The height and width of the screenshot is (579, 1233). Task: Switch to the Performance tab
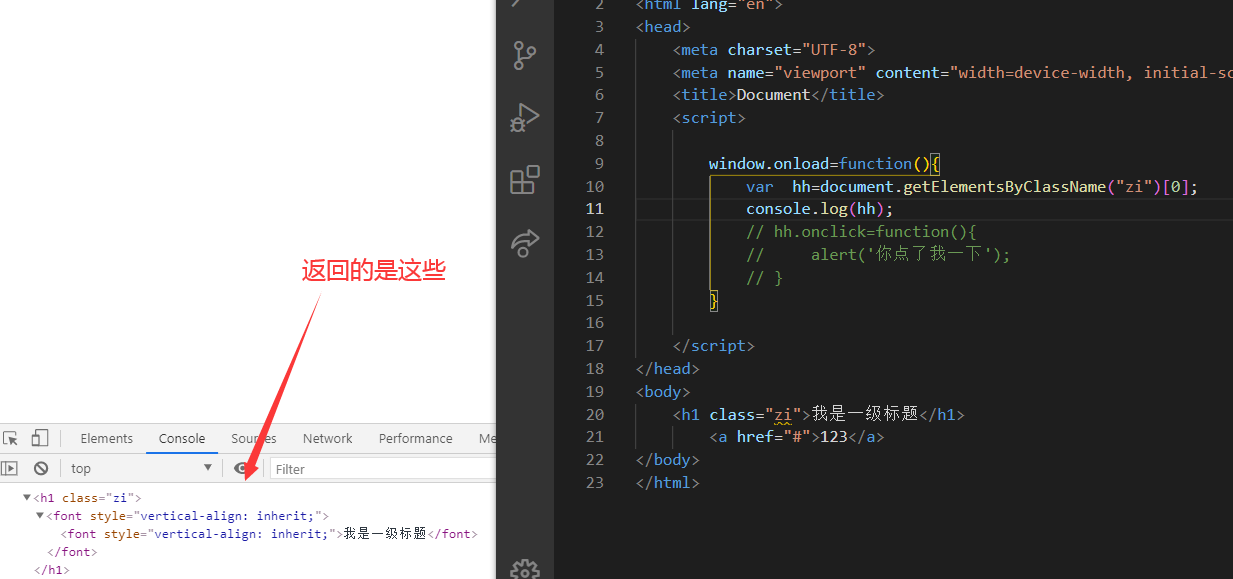click(416, 438)
